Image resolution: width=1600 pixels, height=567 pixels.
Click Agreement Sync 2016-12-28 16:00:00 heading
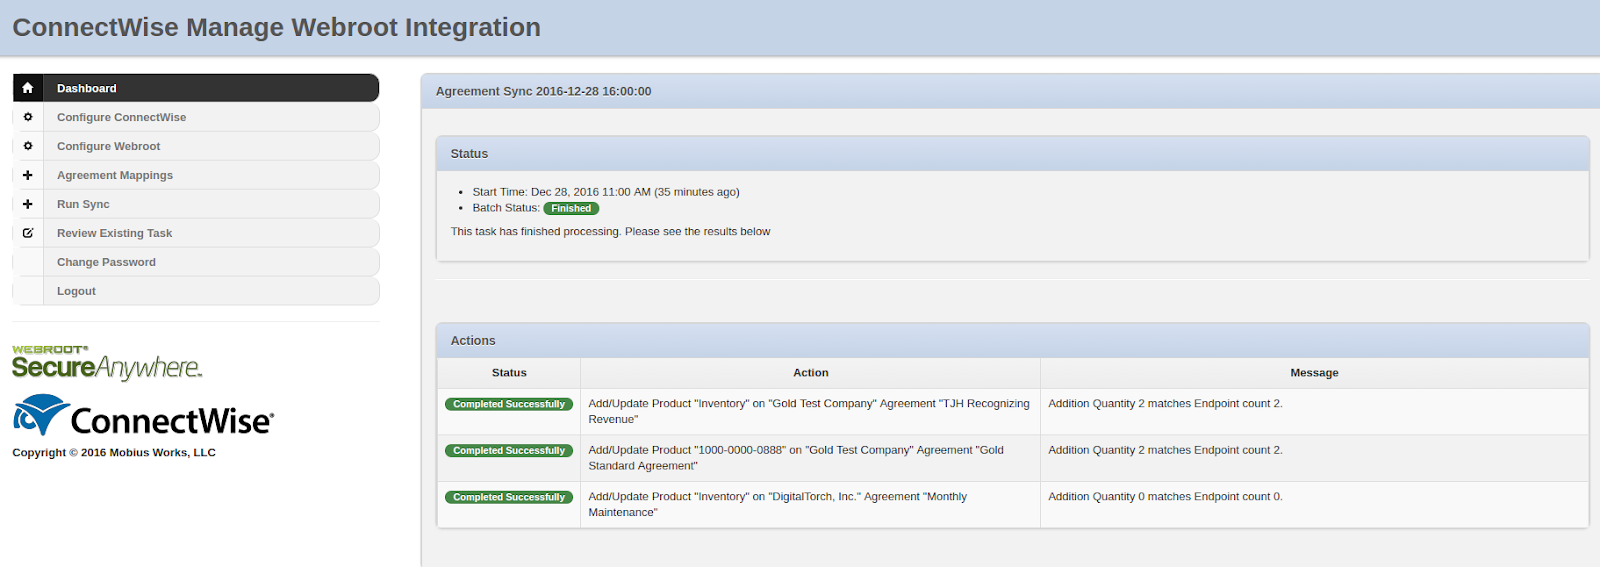pyautogui.click(x=543, y=91)
